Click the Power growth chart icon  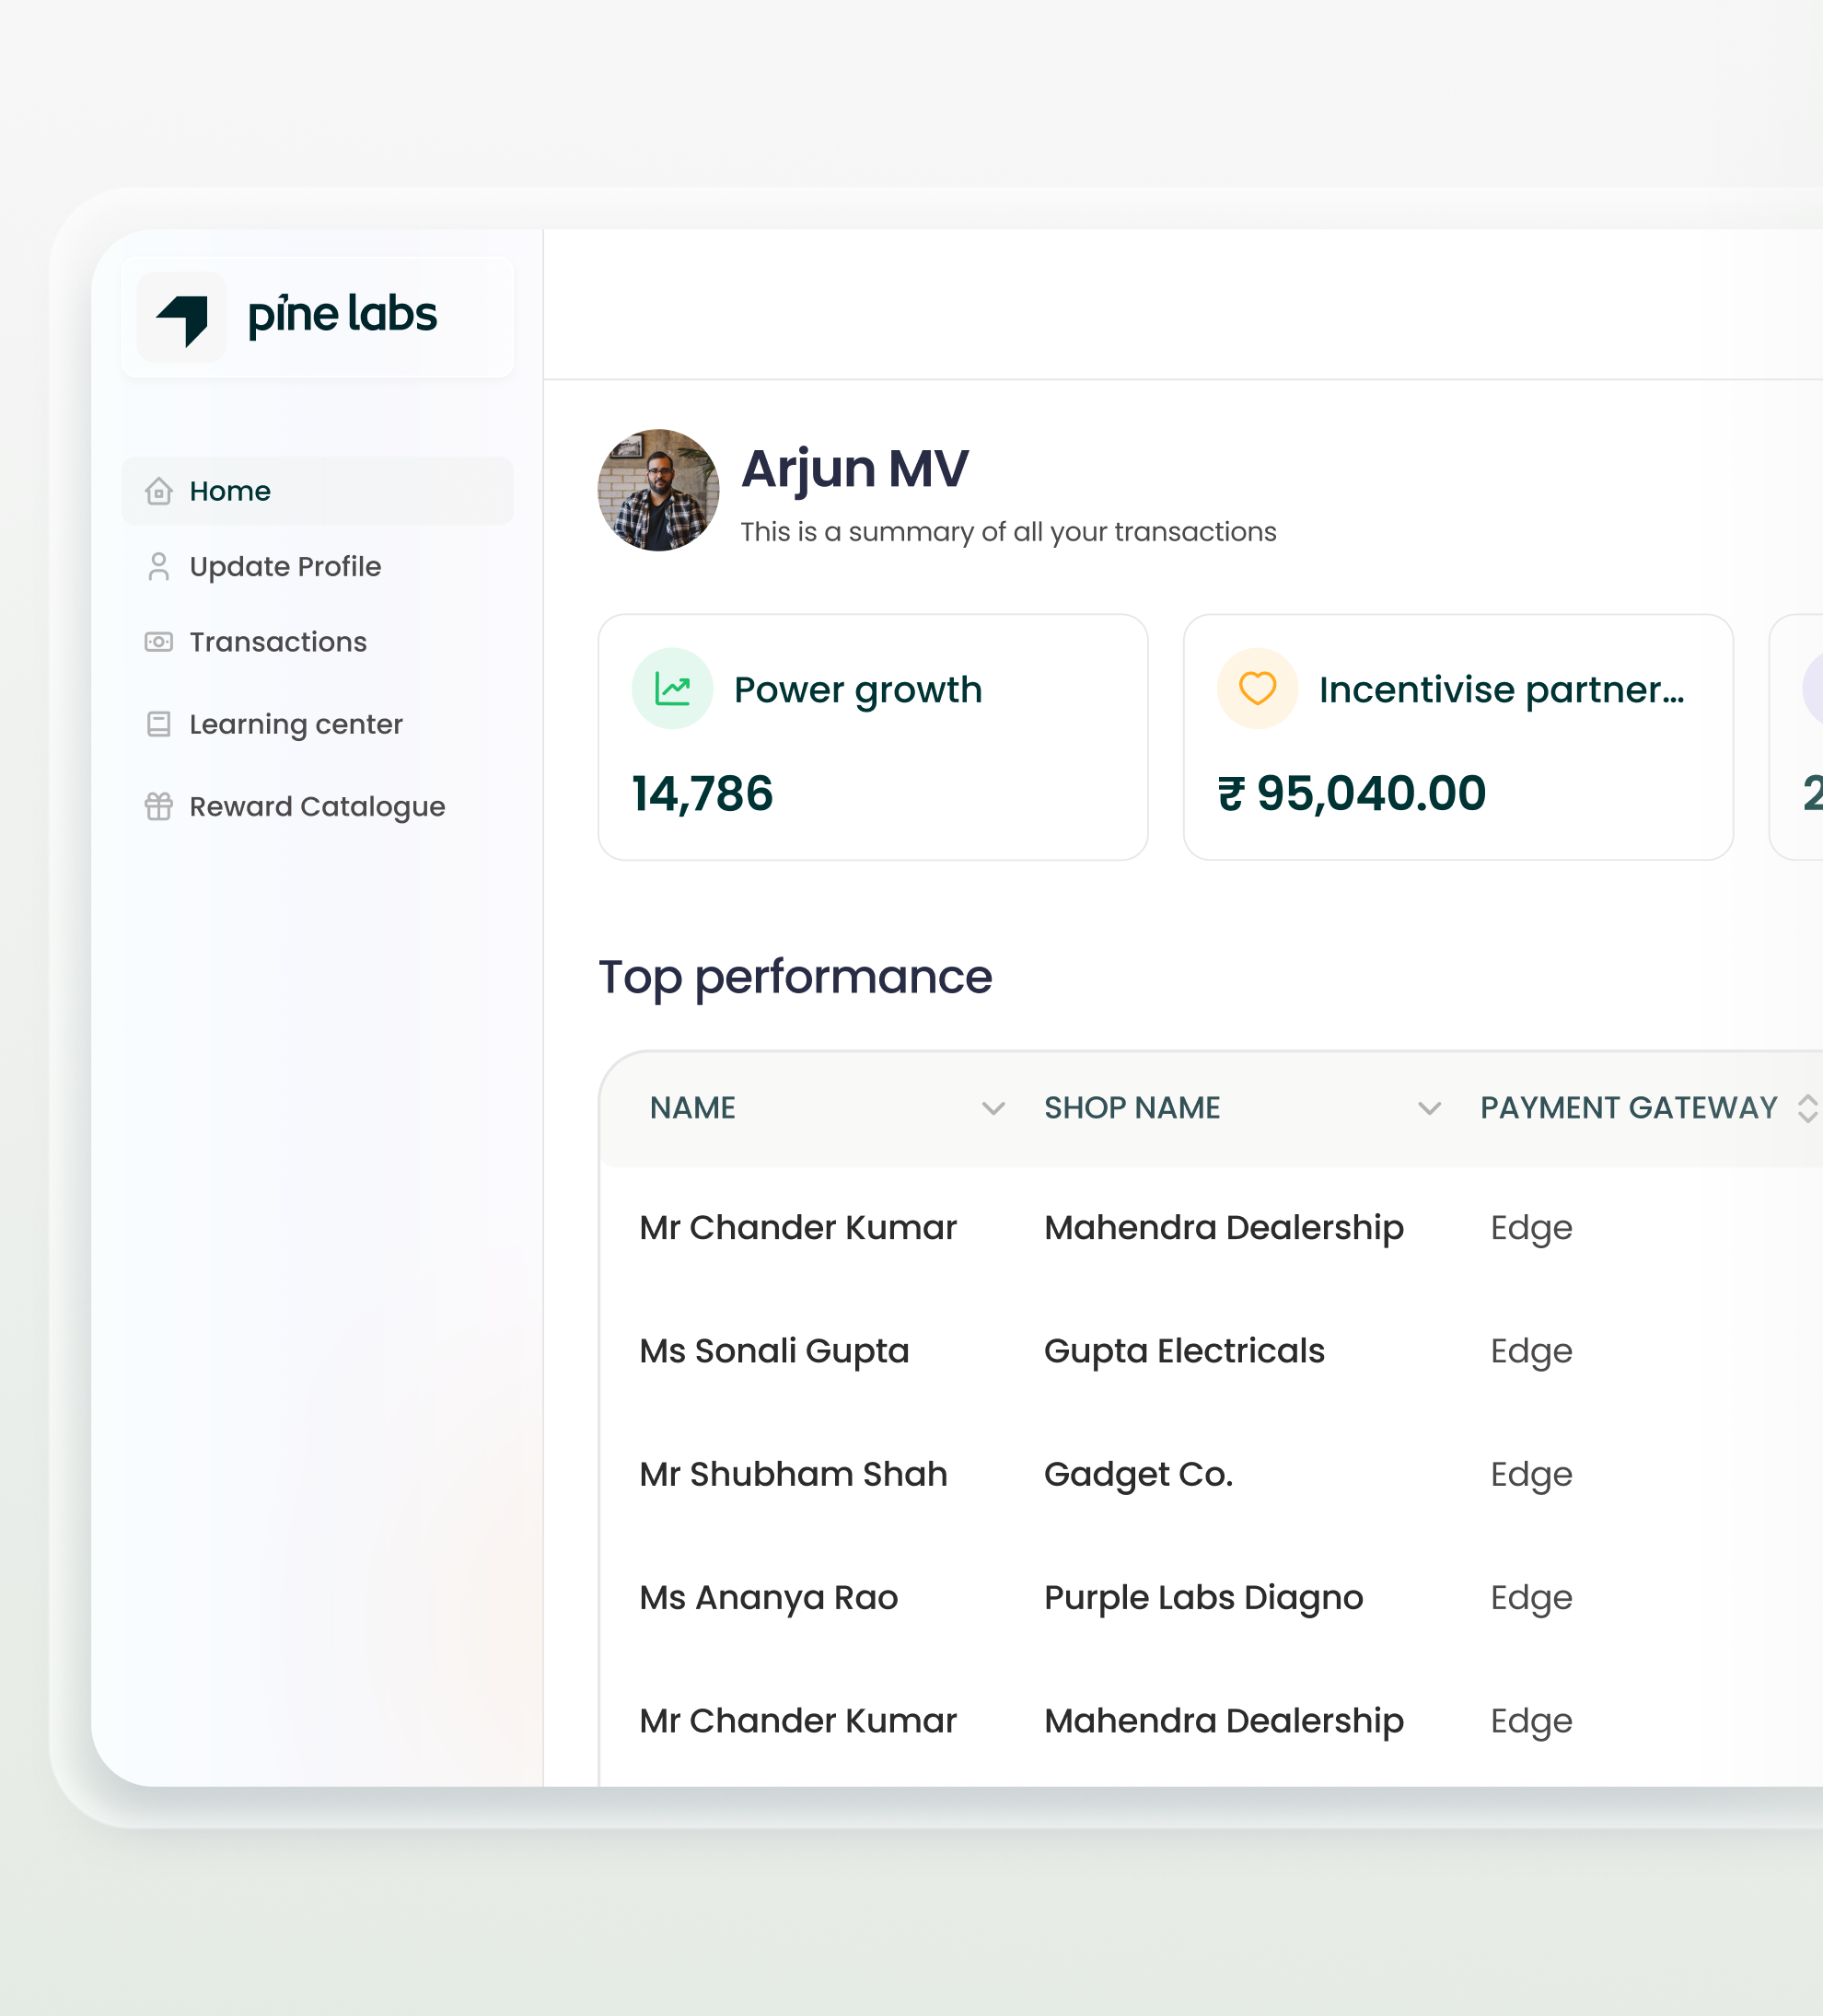(x=672, y=688)
